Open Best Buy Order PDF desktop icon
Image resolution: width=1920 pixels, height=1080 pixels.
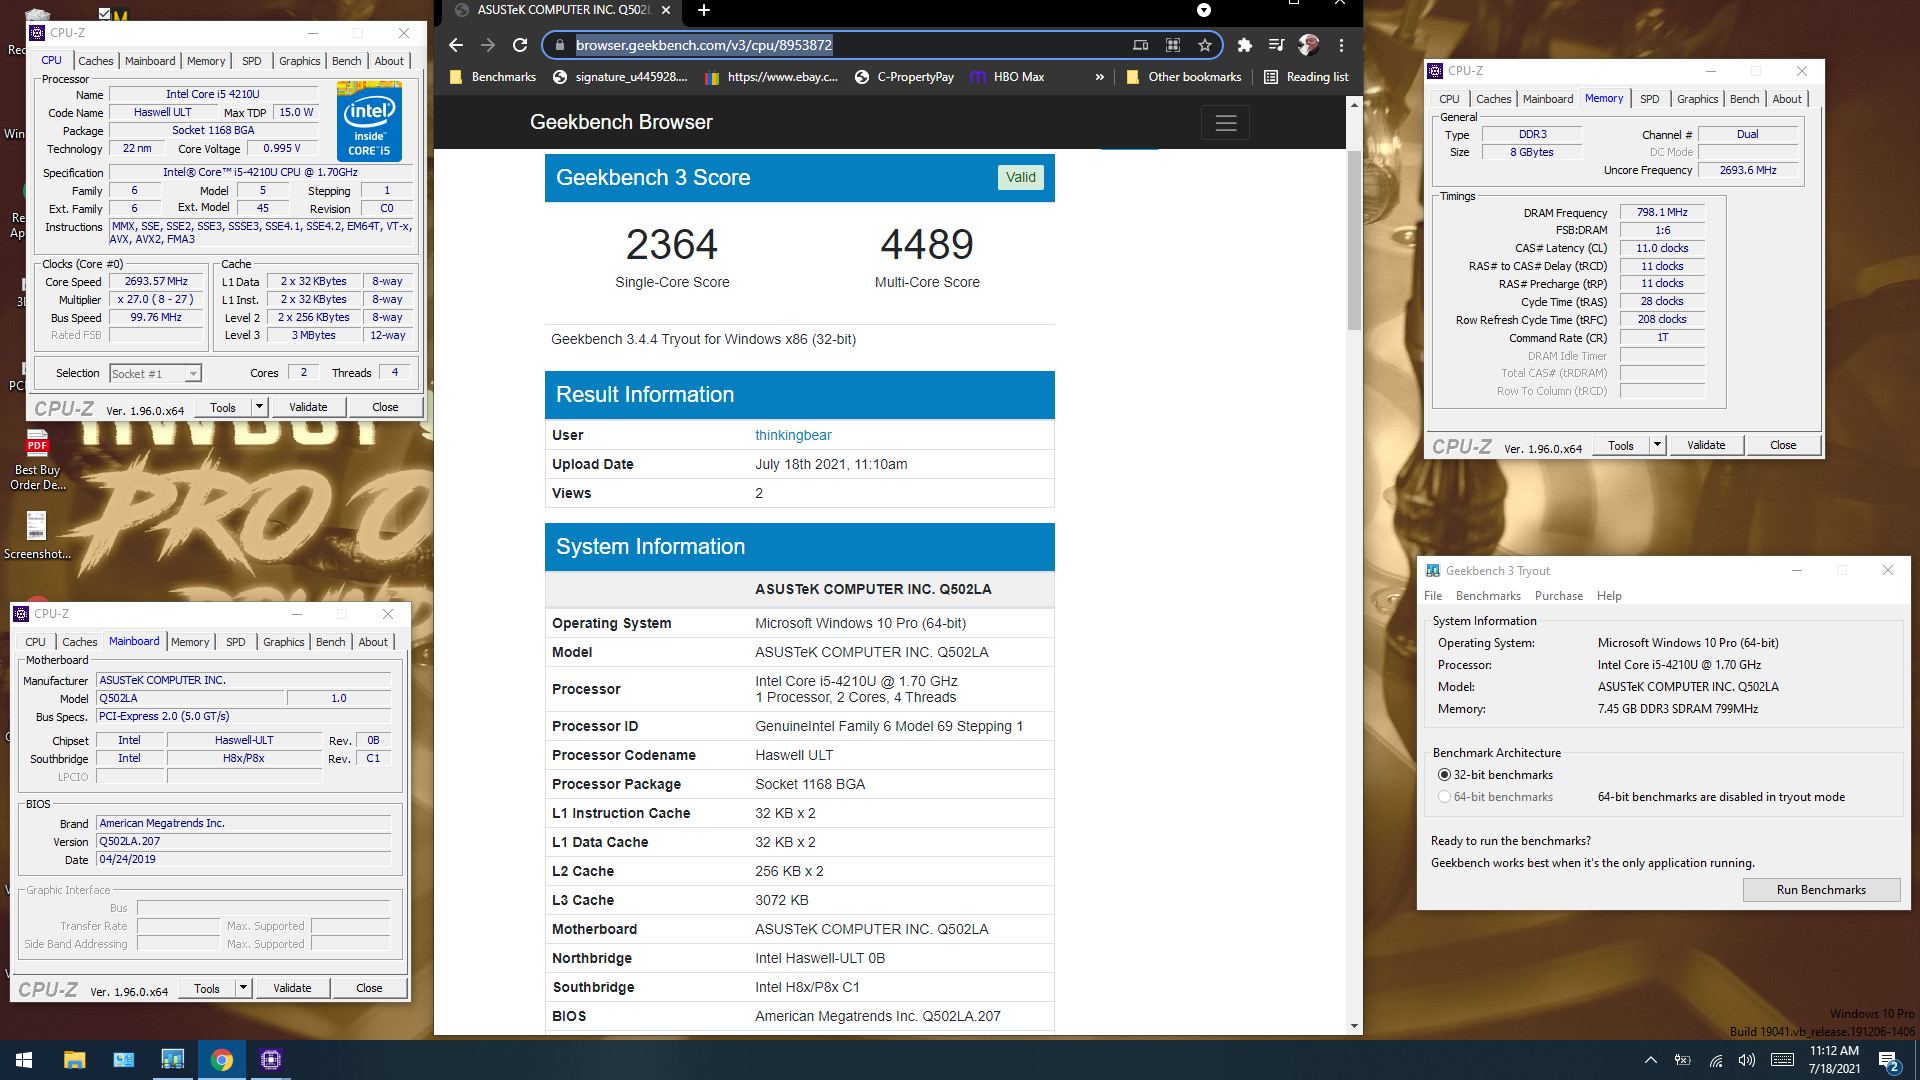37,461
